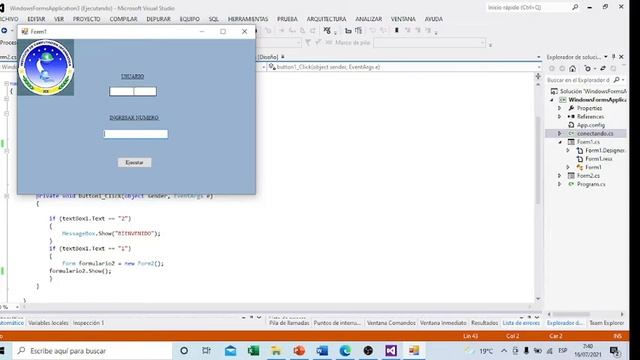Open Excel from the taskbar

click(253, 351)
